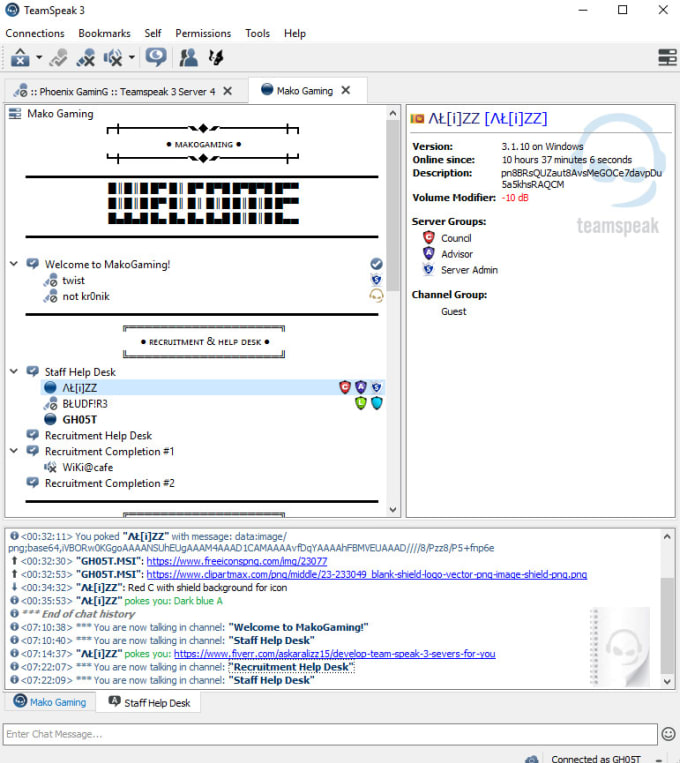This screenshot has width=680, height=763.
Task: Select user BŁUDF!R3
Action: tap(85, 404)
